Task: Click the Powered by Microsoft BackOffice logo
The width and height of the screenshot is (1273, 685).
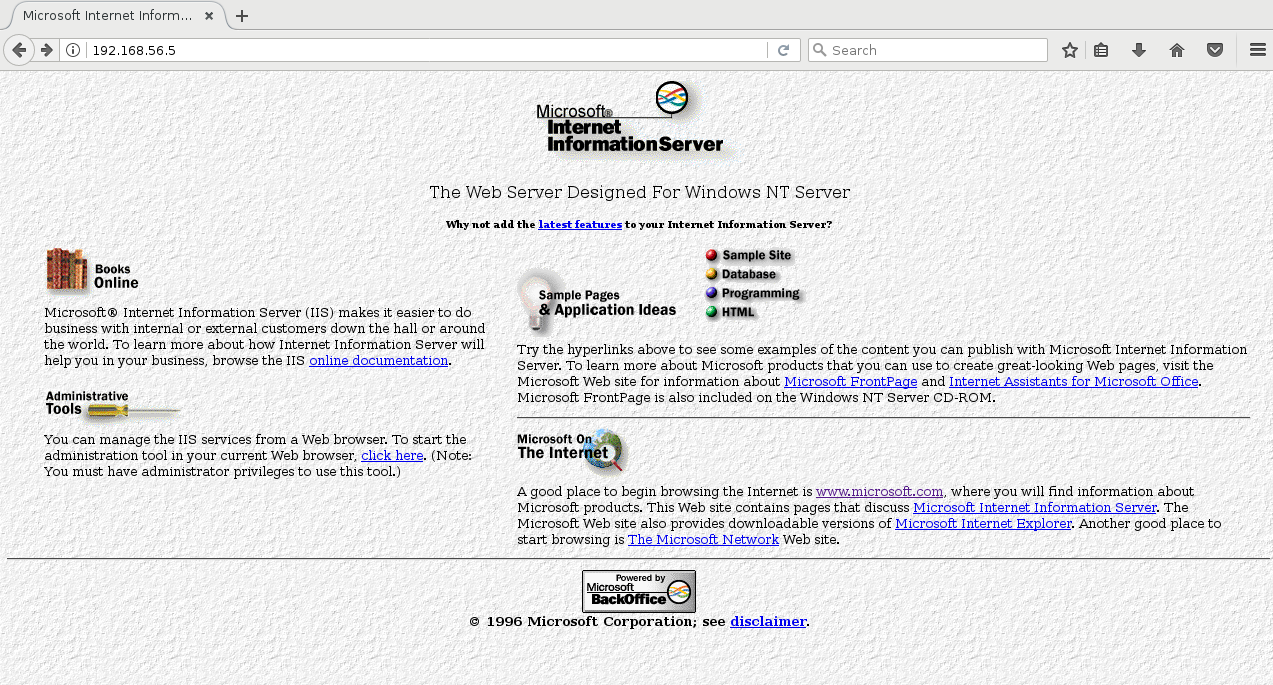Action: [x=638, y=591]
